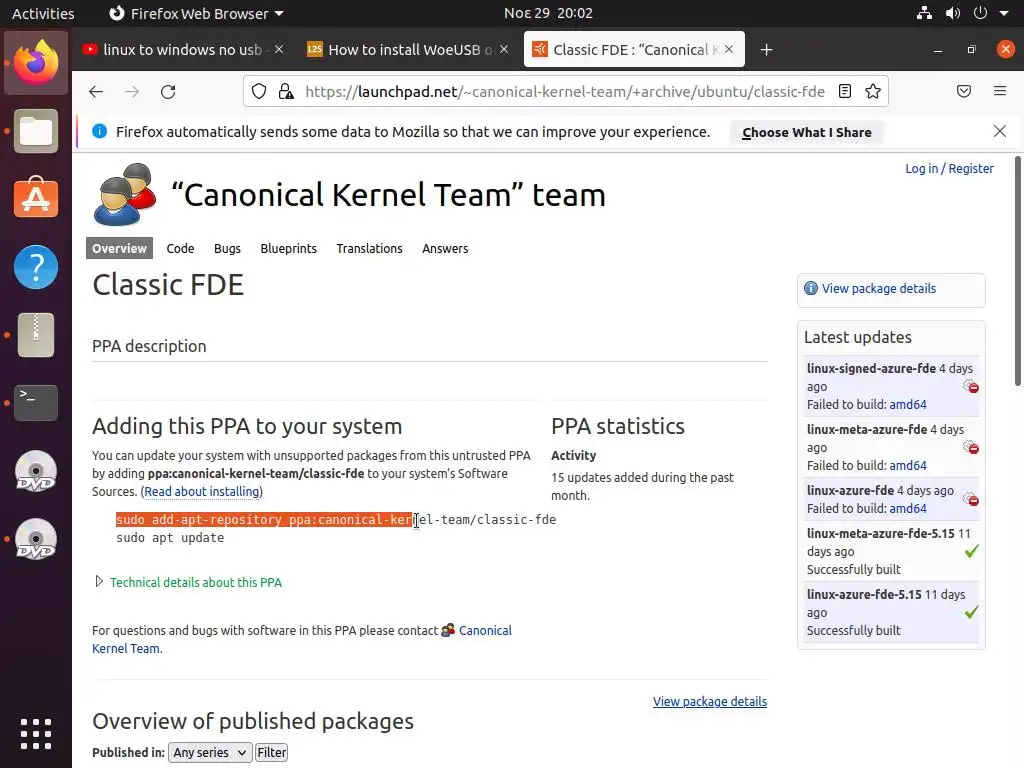
Task: Follow the Read about installing link
Action: [202, 492]
